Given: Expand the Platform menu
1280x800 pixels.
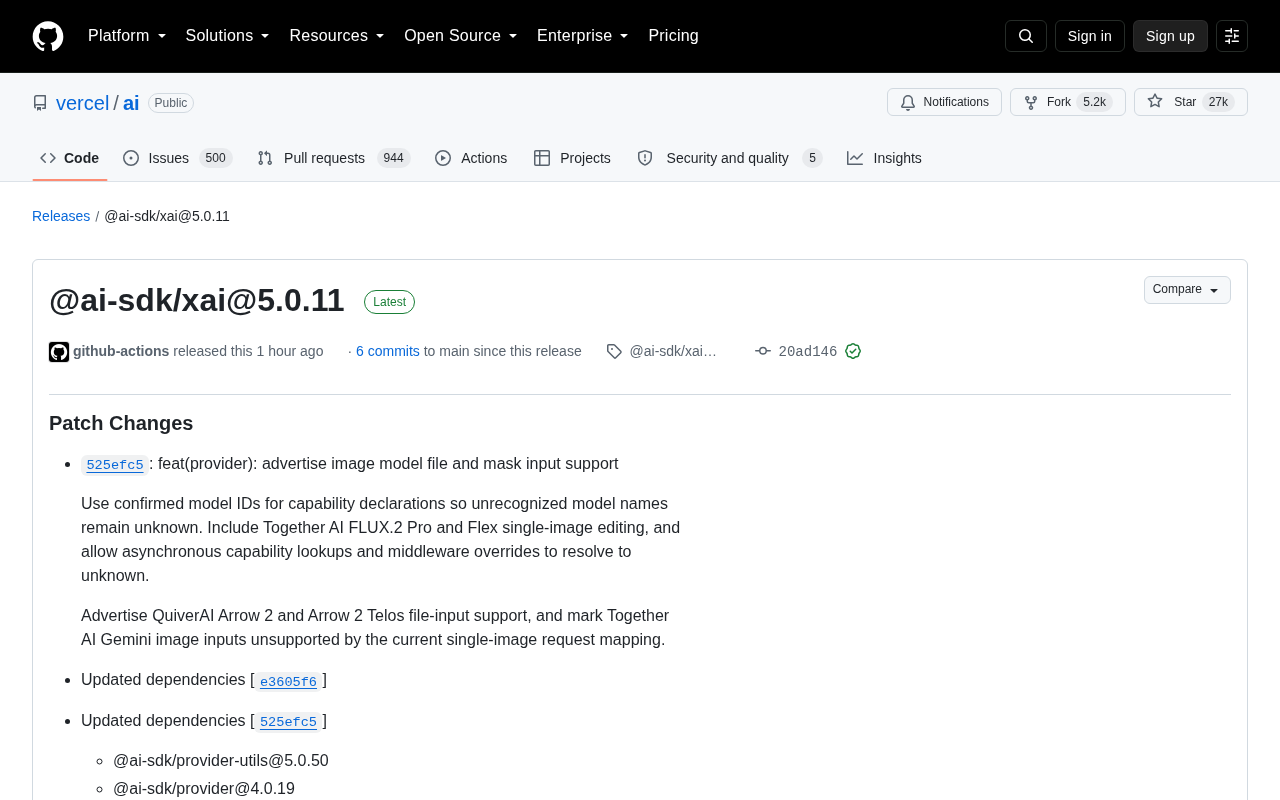Looking at the screenshot, I should 127,36.
